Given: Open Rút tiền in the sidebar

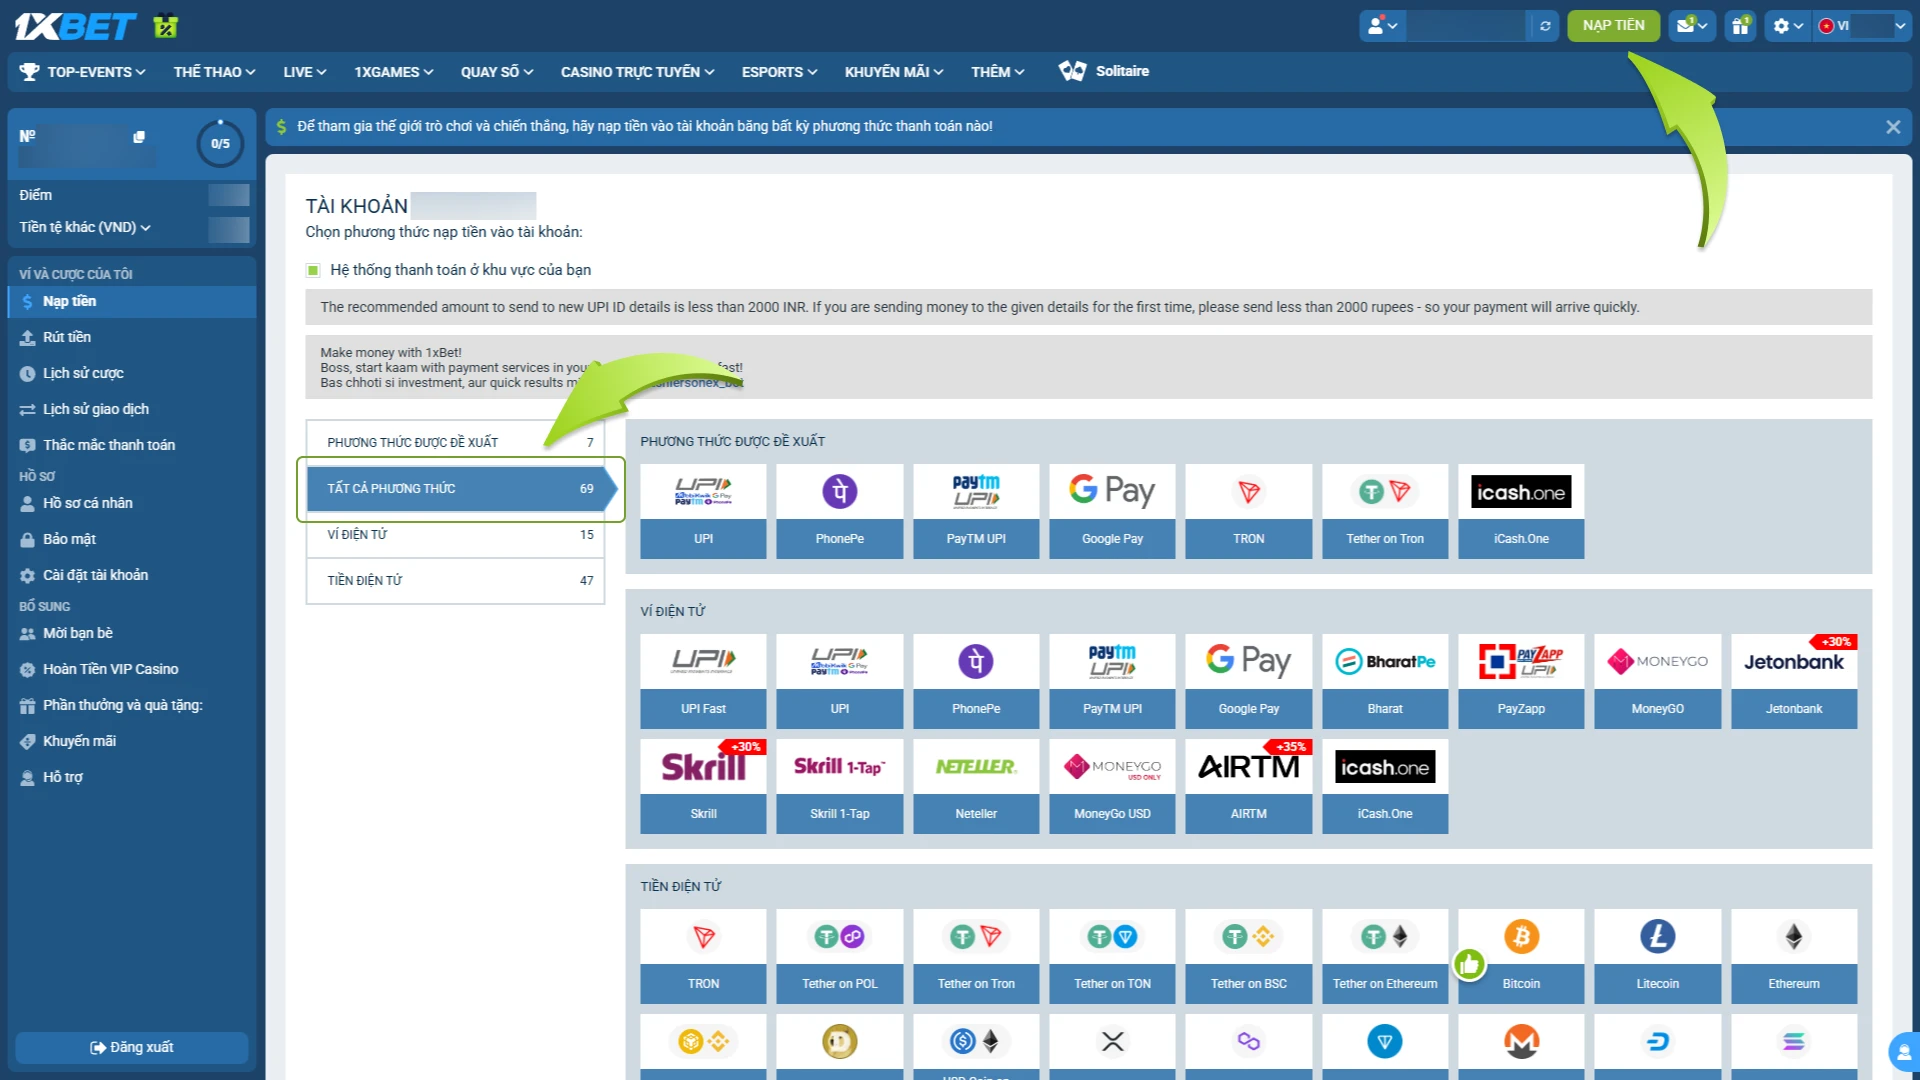Looking at the screenshot, I should point(132,337).
